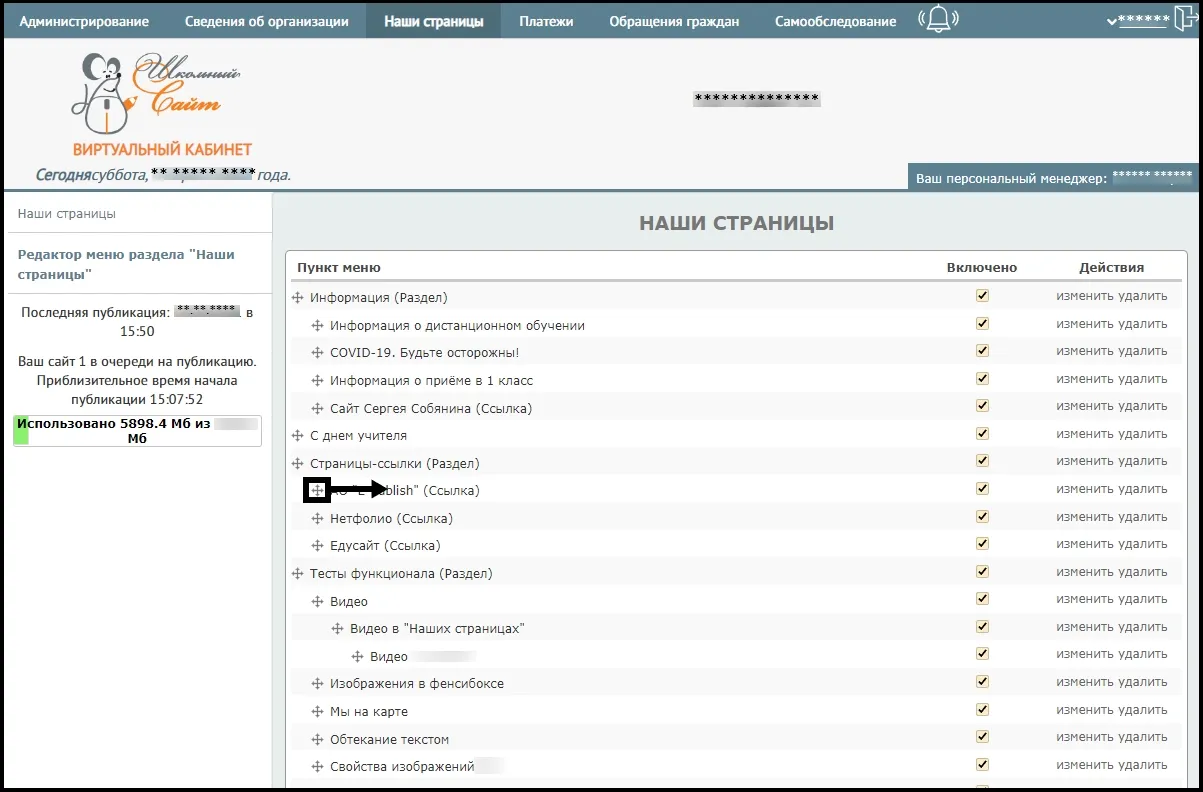Viewport: 1203px width, 792px height.
Task: Toggle the Едусайт (Ссылка) enabled checkbox
Action: pos(982,544)
